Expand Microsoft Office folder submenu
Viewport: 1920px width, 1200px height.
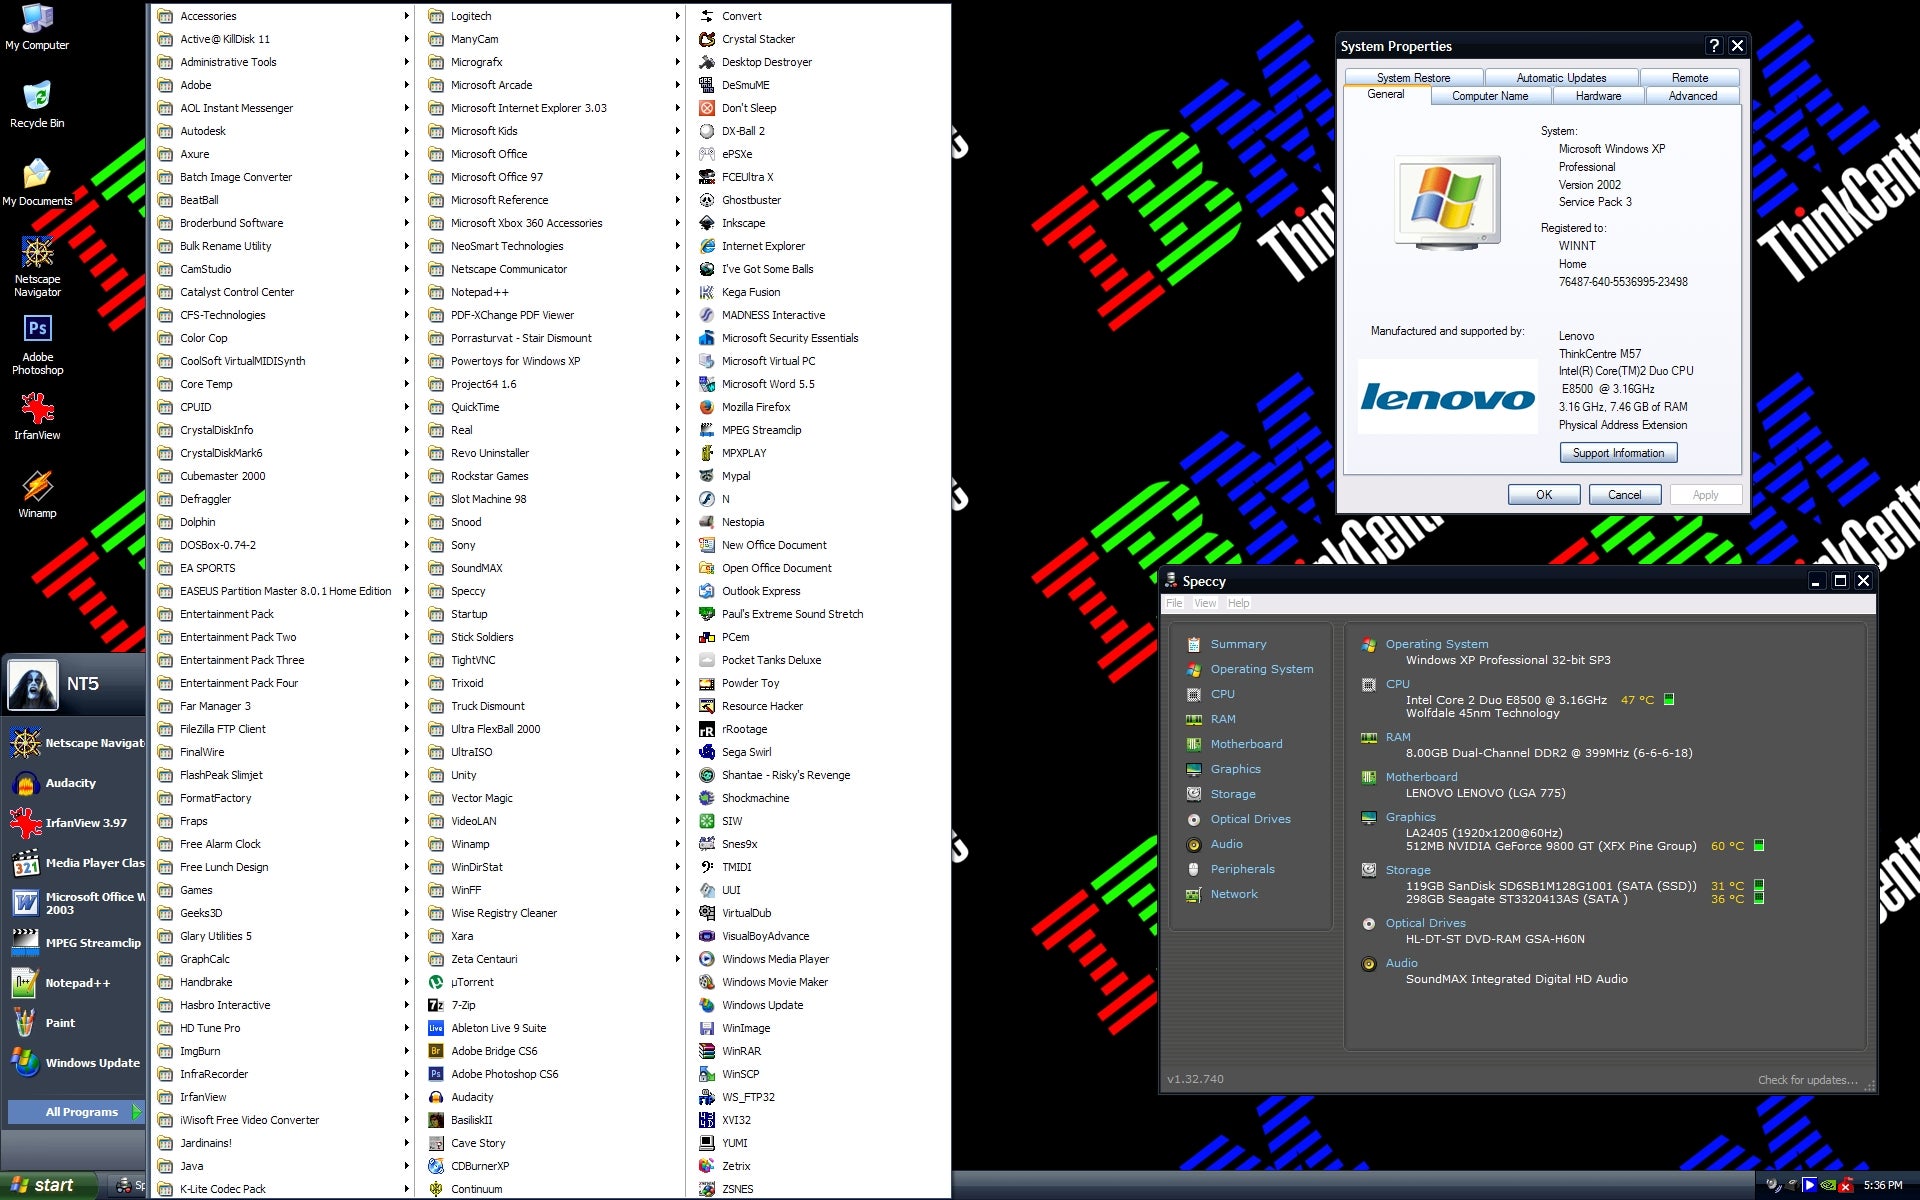click(x=554, y=154)
